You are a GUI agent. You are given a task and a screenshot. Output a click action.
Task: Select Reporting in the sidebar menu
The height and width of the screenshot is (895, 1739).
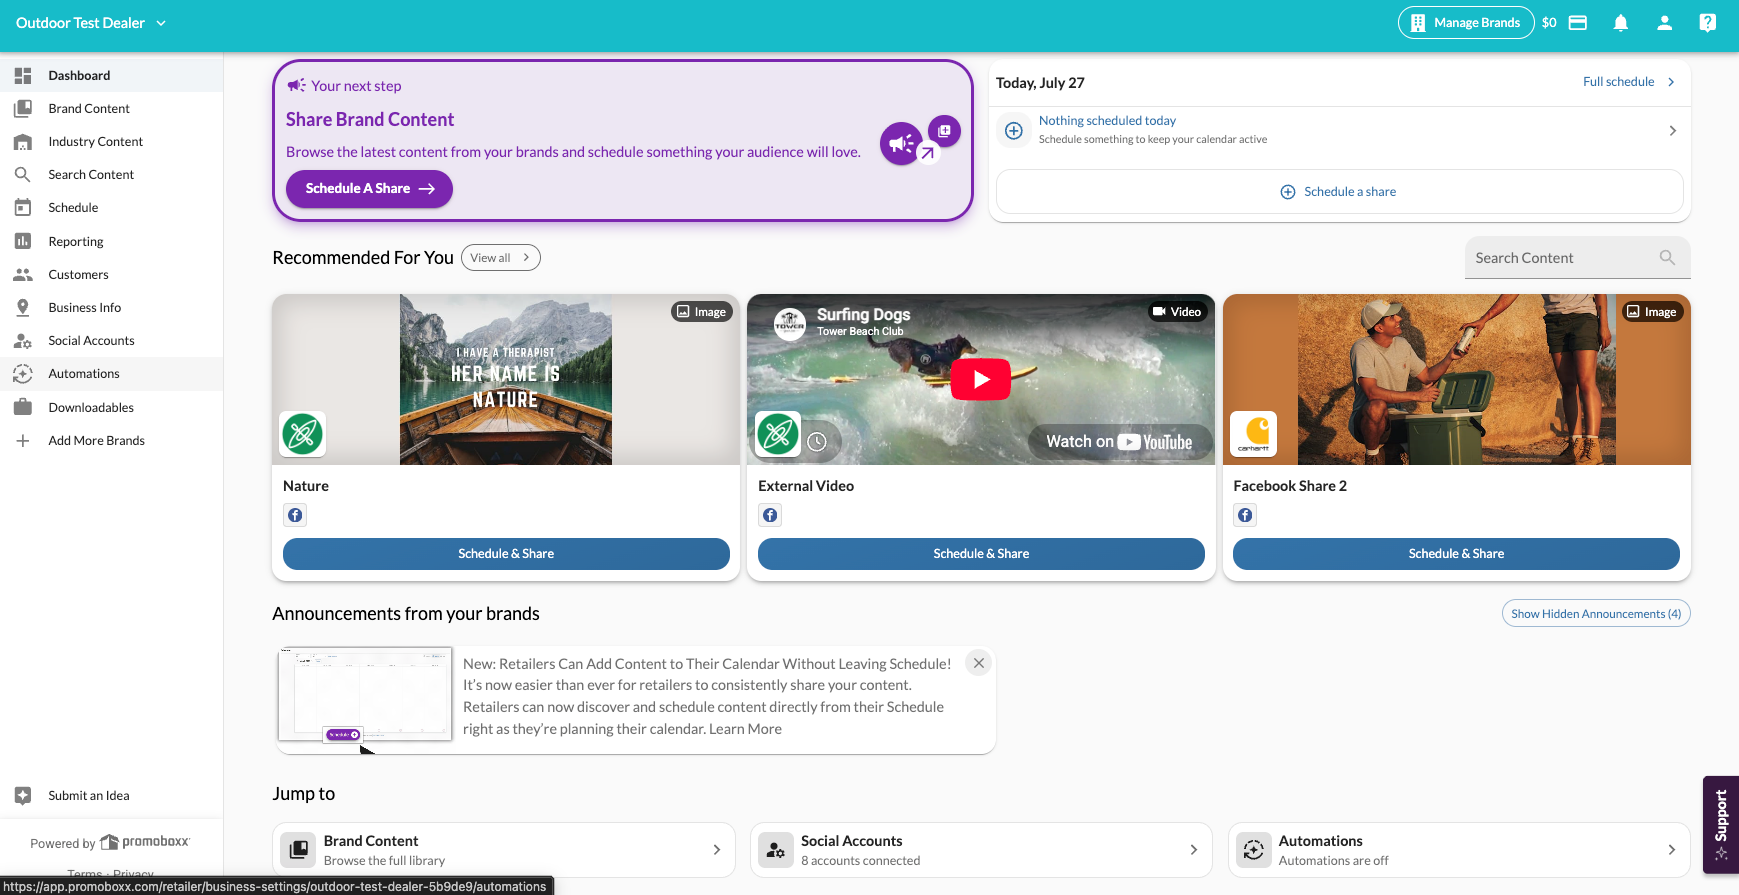tap(111, 241)
